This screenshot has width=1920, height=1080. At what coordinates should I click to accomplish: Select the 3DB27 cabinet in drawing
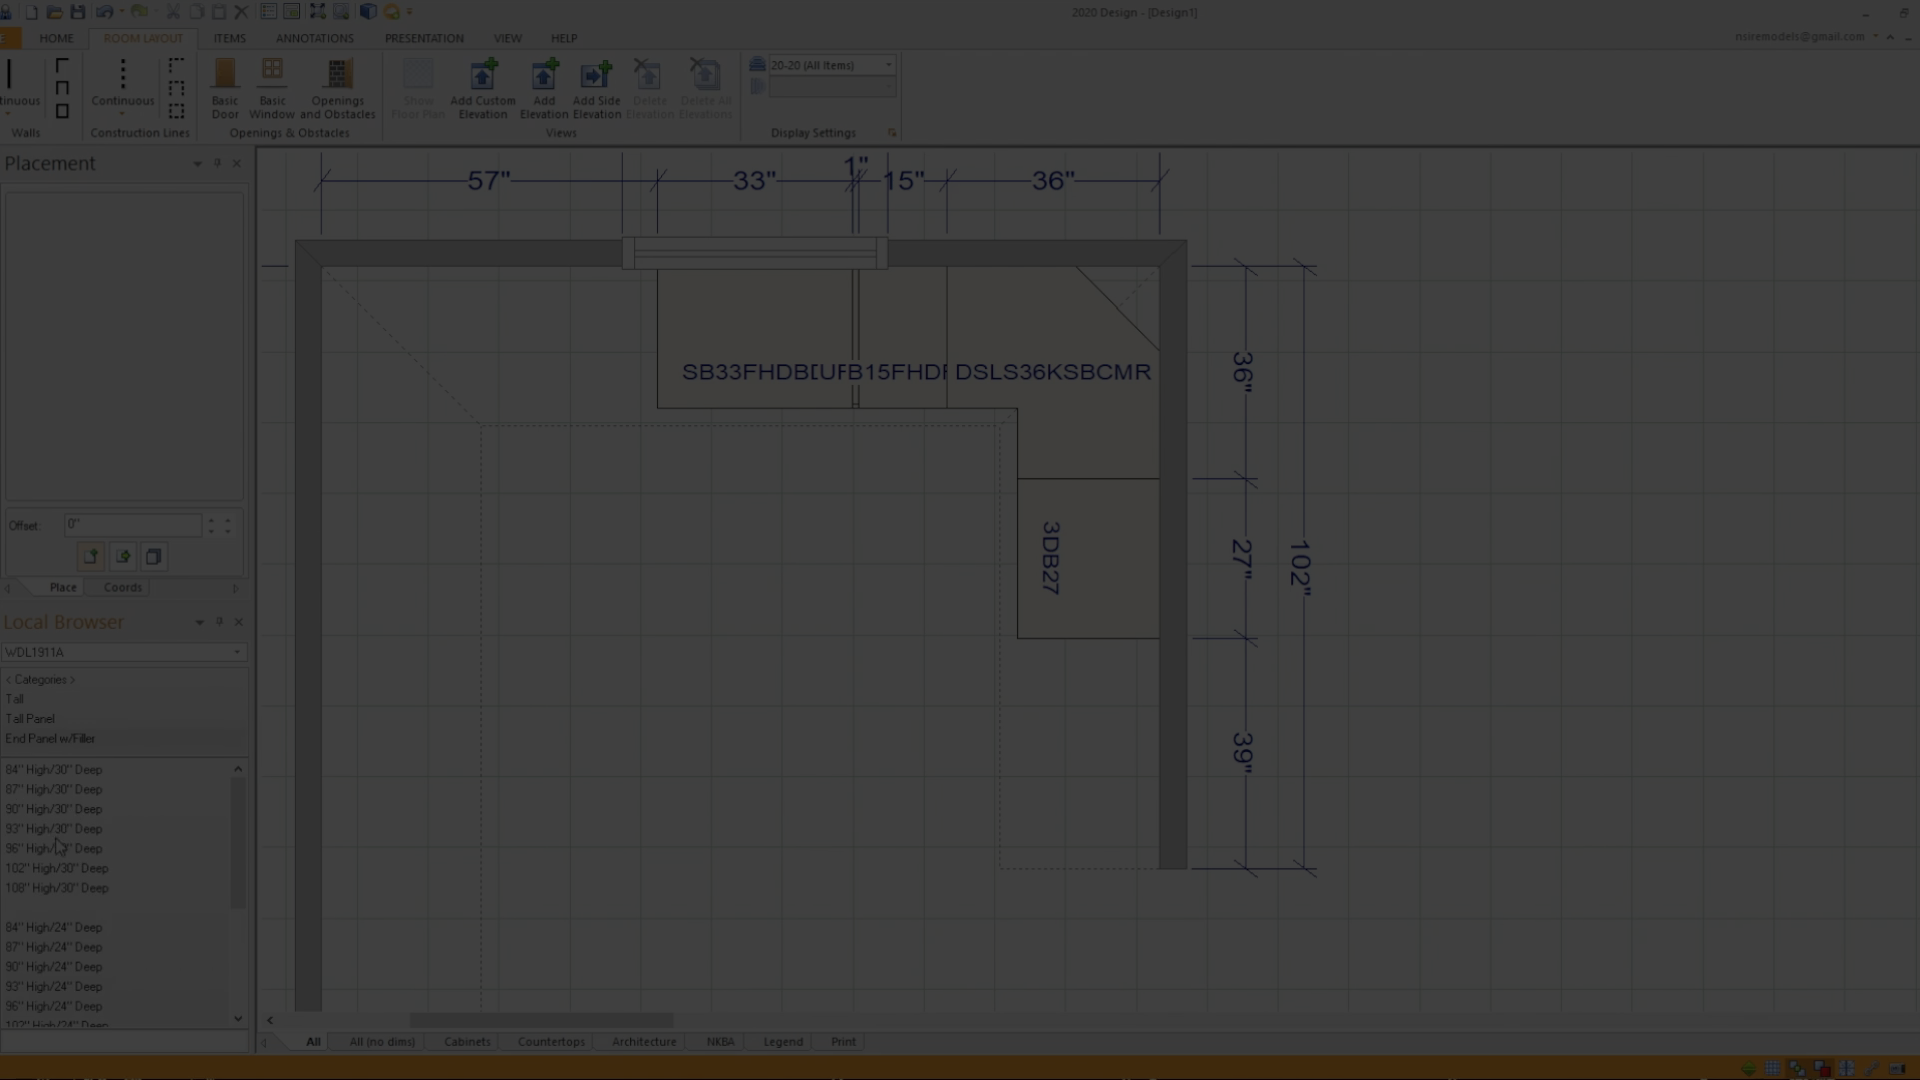[1088, 558]
